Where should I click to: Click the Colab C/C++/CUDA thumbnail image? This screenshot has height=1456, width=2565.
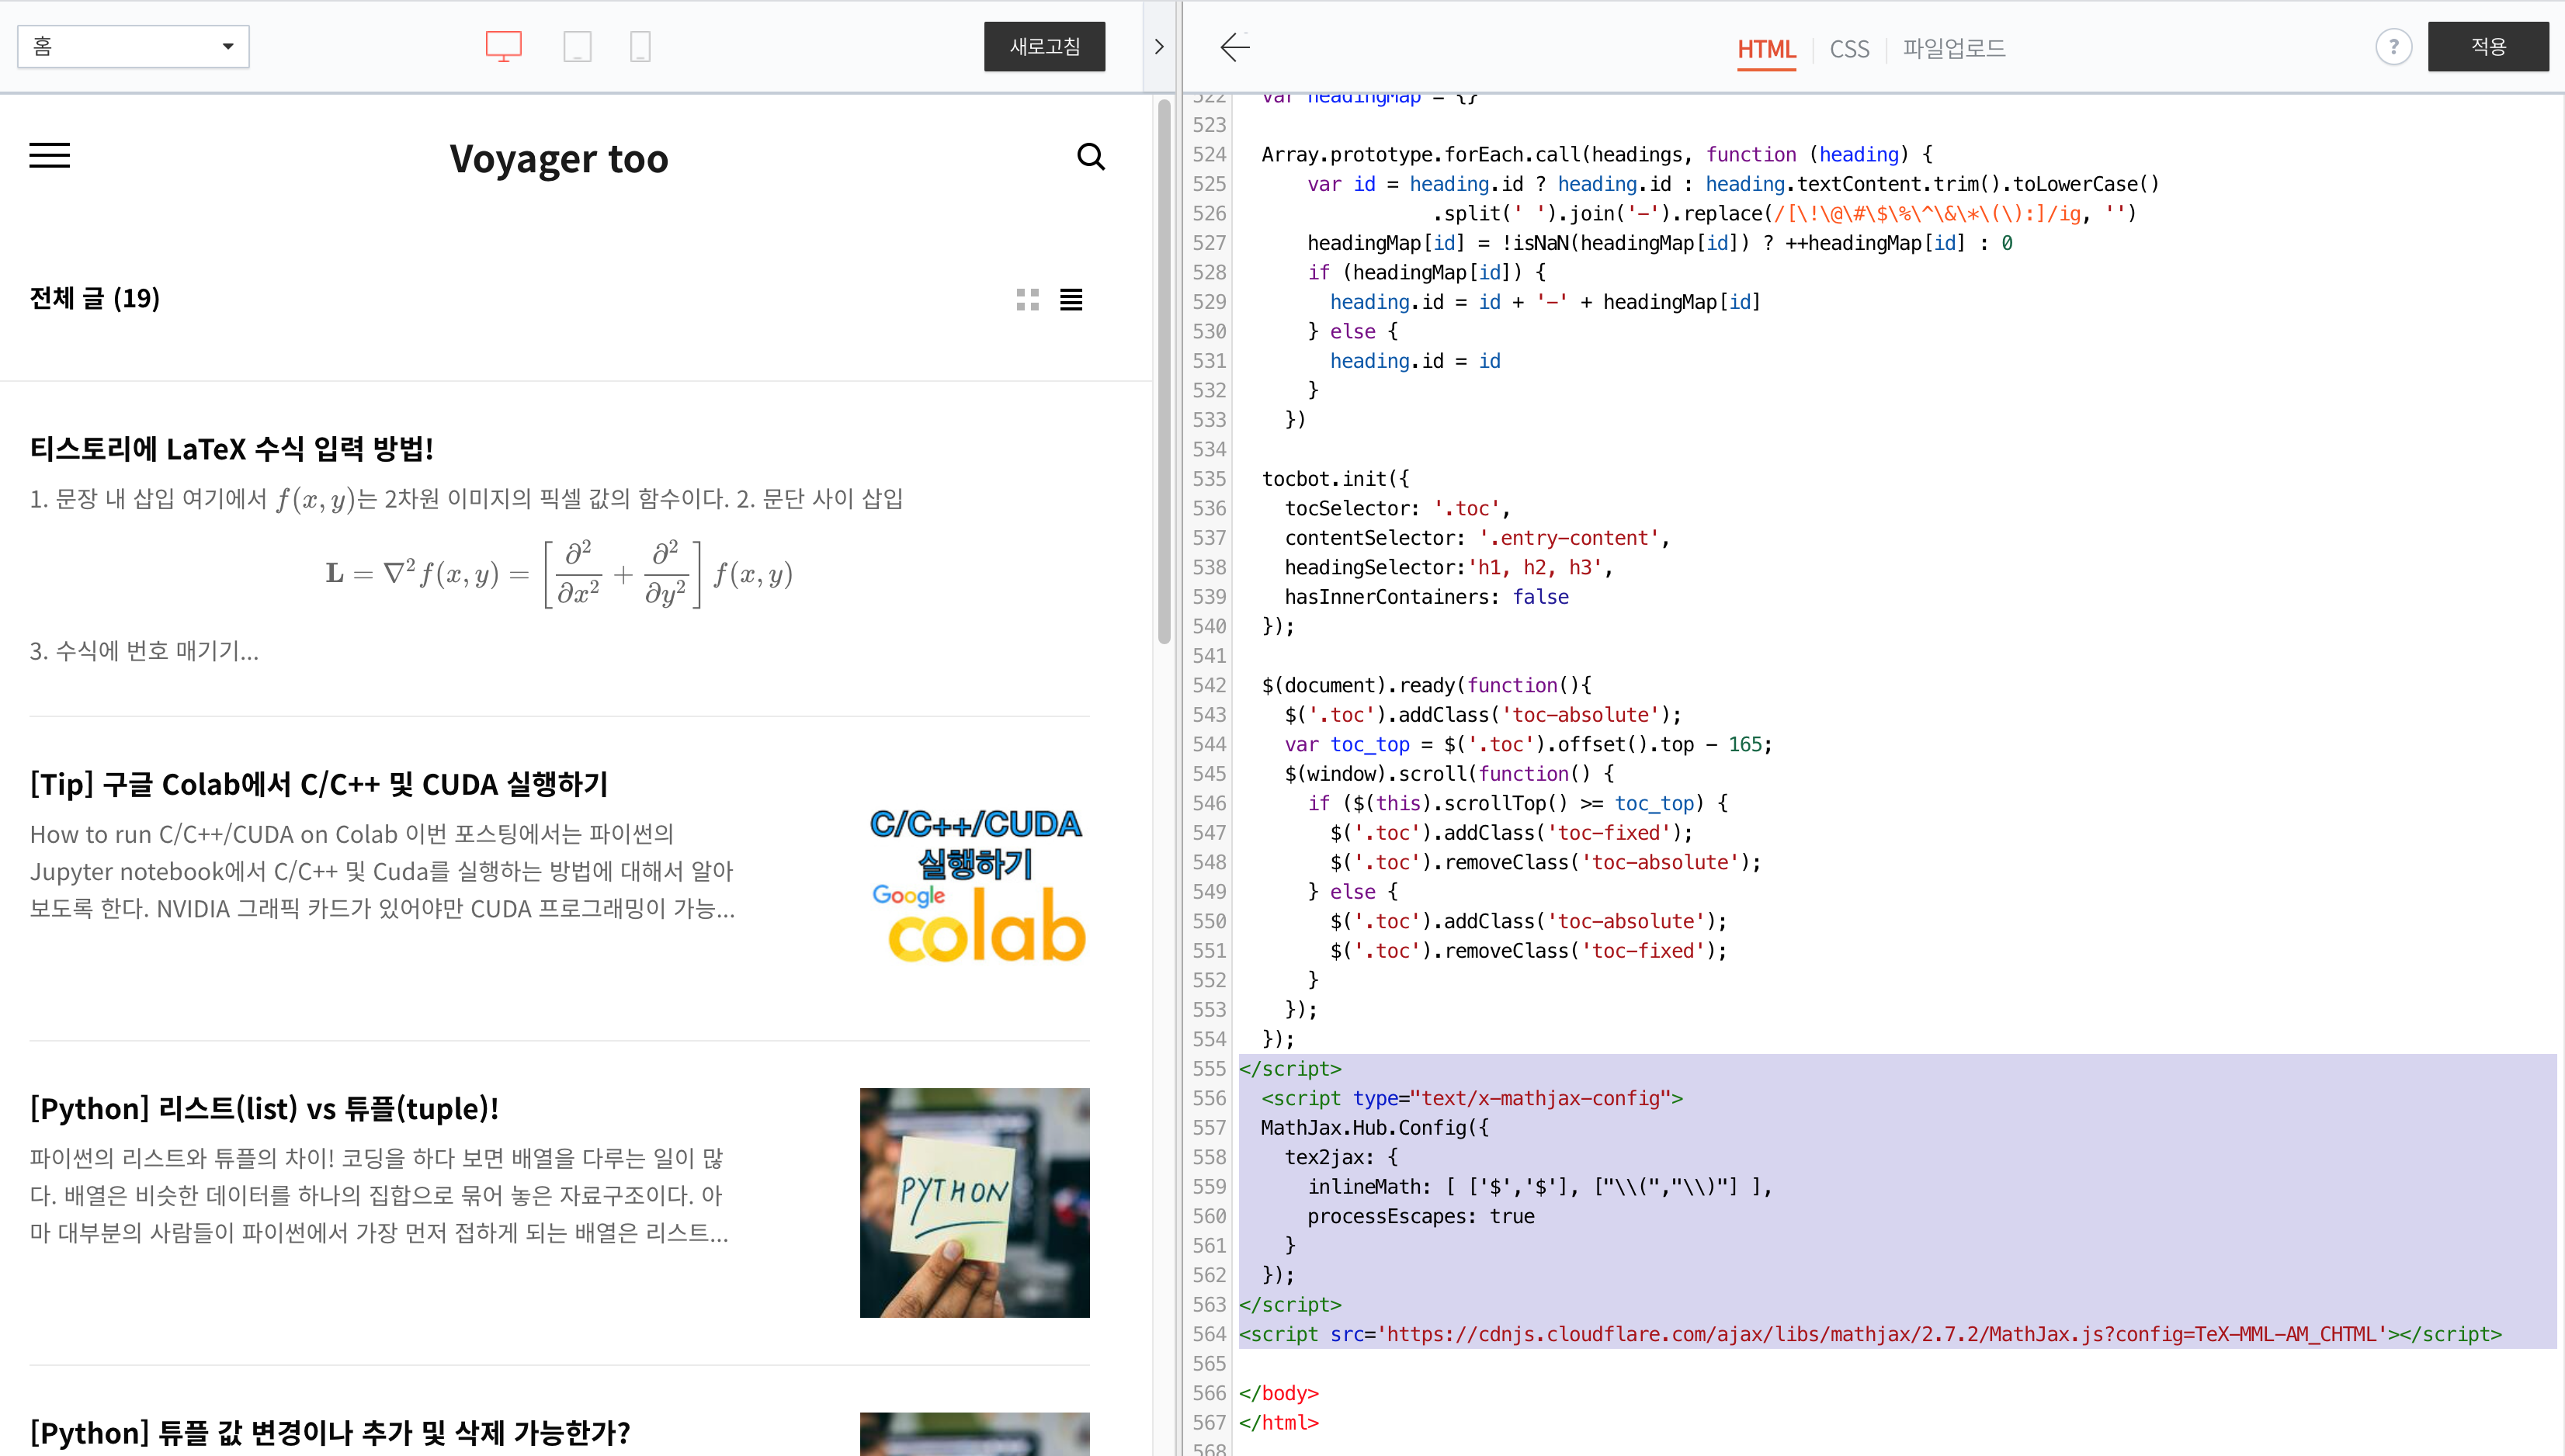click(x=975, y=884)
